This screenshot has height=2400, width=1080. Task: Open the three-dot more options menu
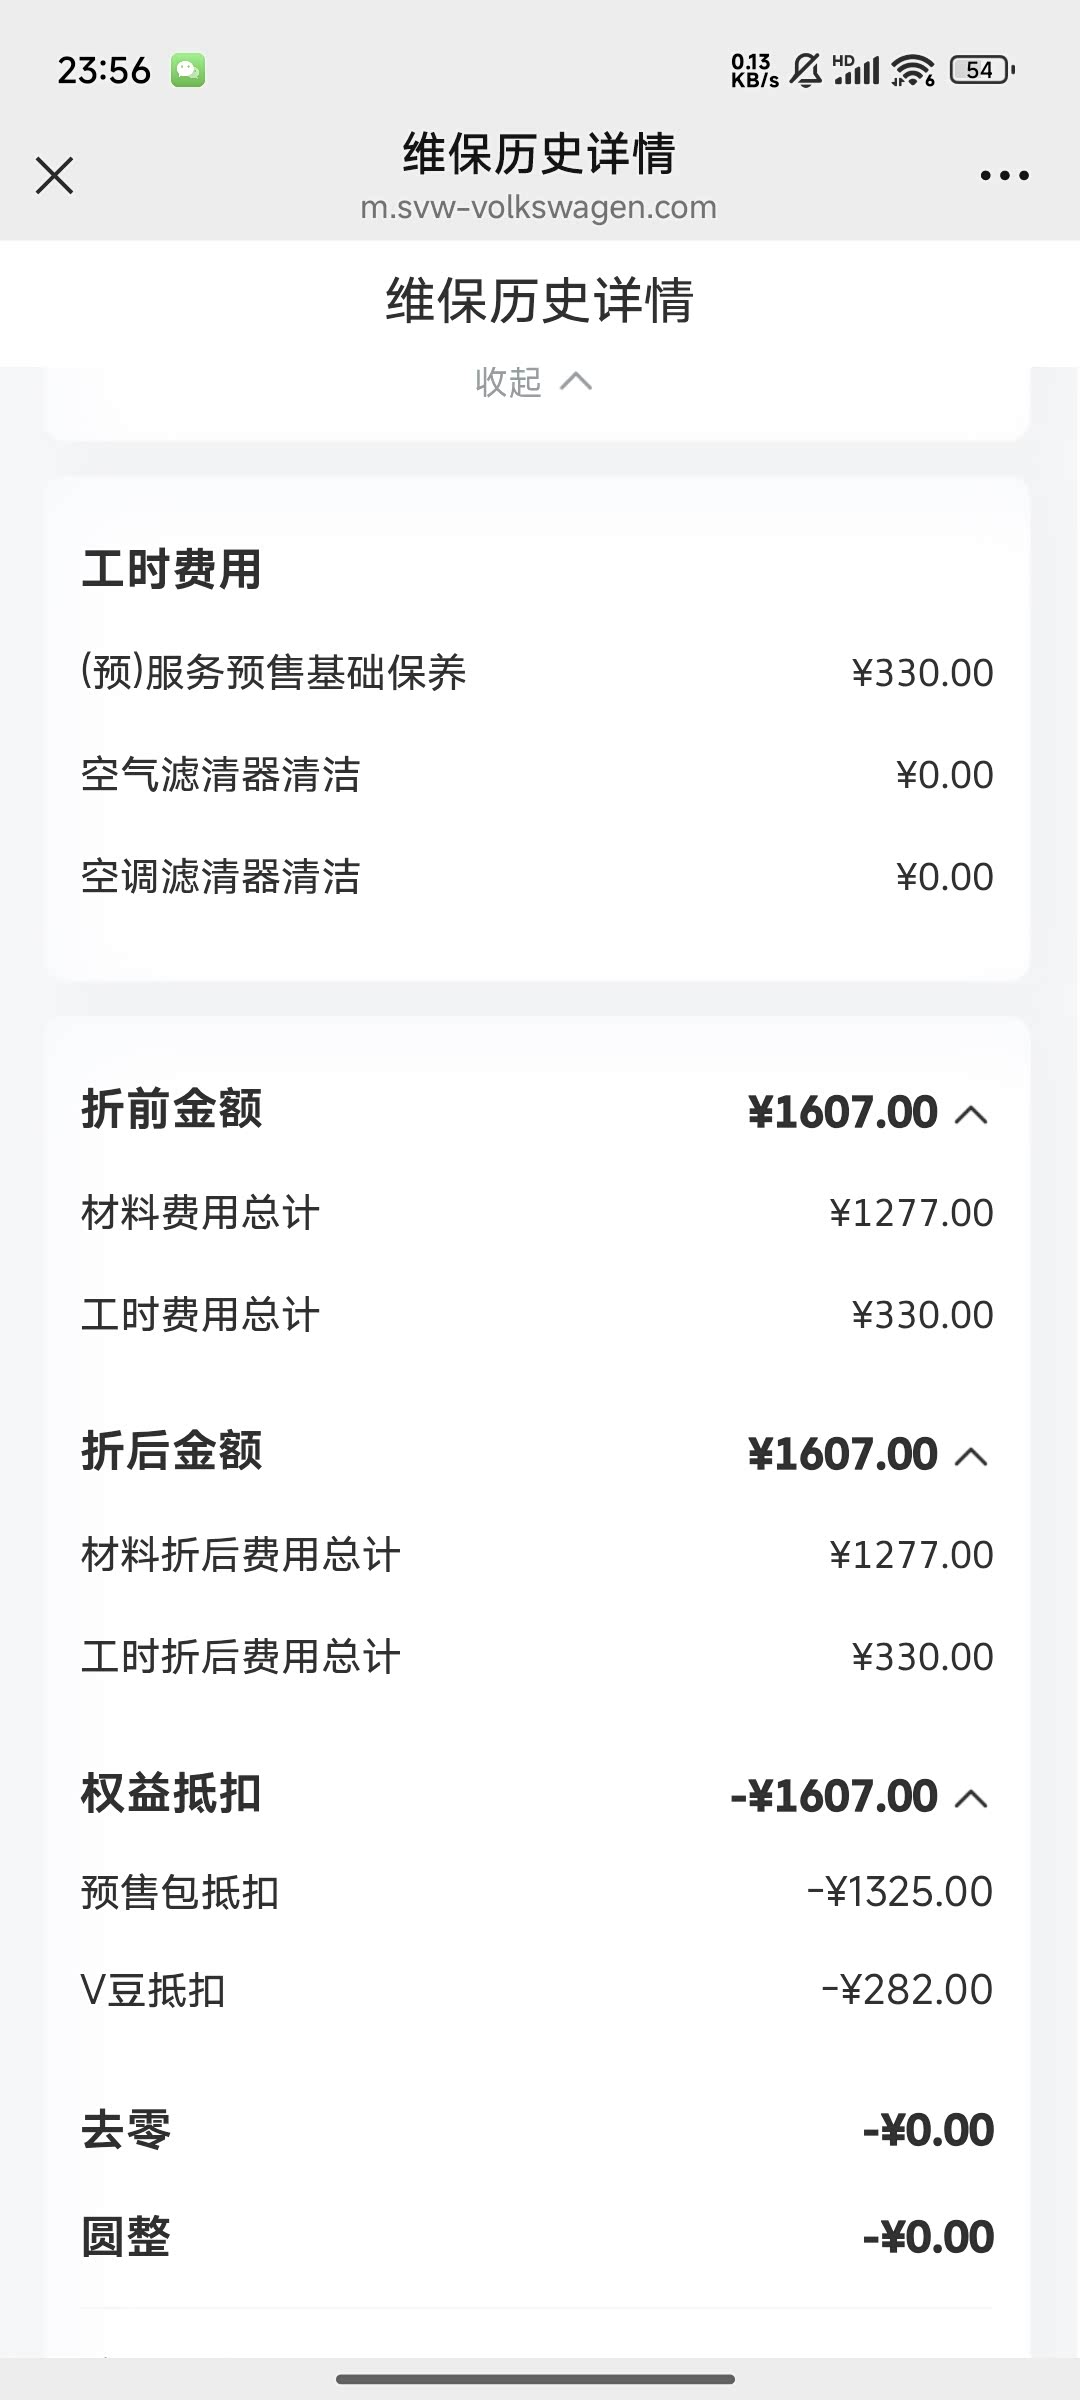point(1004,175)
